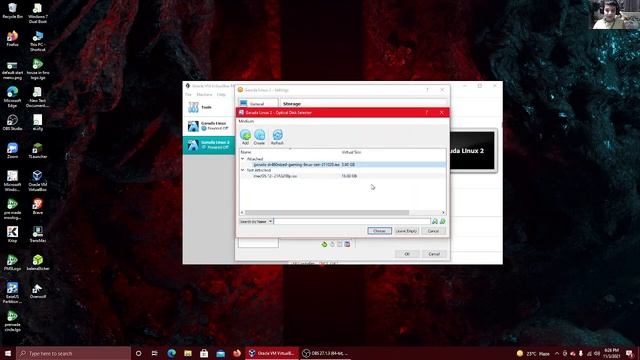
Task: Open Brave desktop shortcut
Action: pyautogui.click(x=38, y=207)
